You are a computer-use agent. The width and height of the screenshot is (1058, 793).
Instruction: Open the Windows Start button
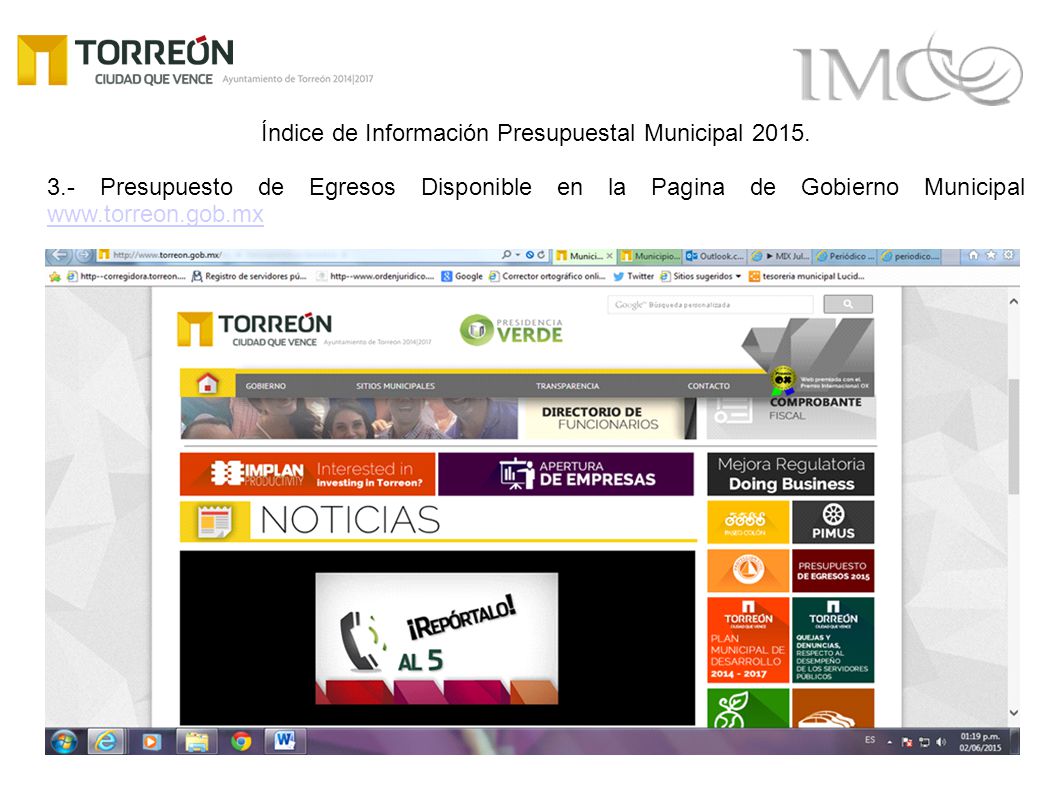65,742
